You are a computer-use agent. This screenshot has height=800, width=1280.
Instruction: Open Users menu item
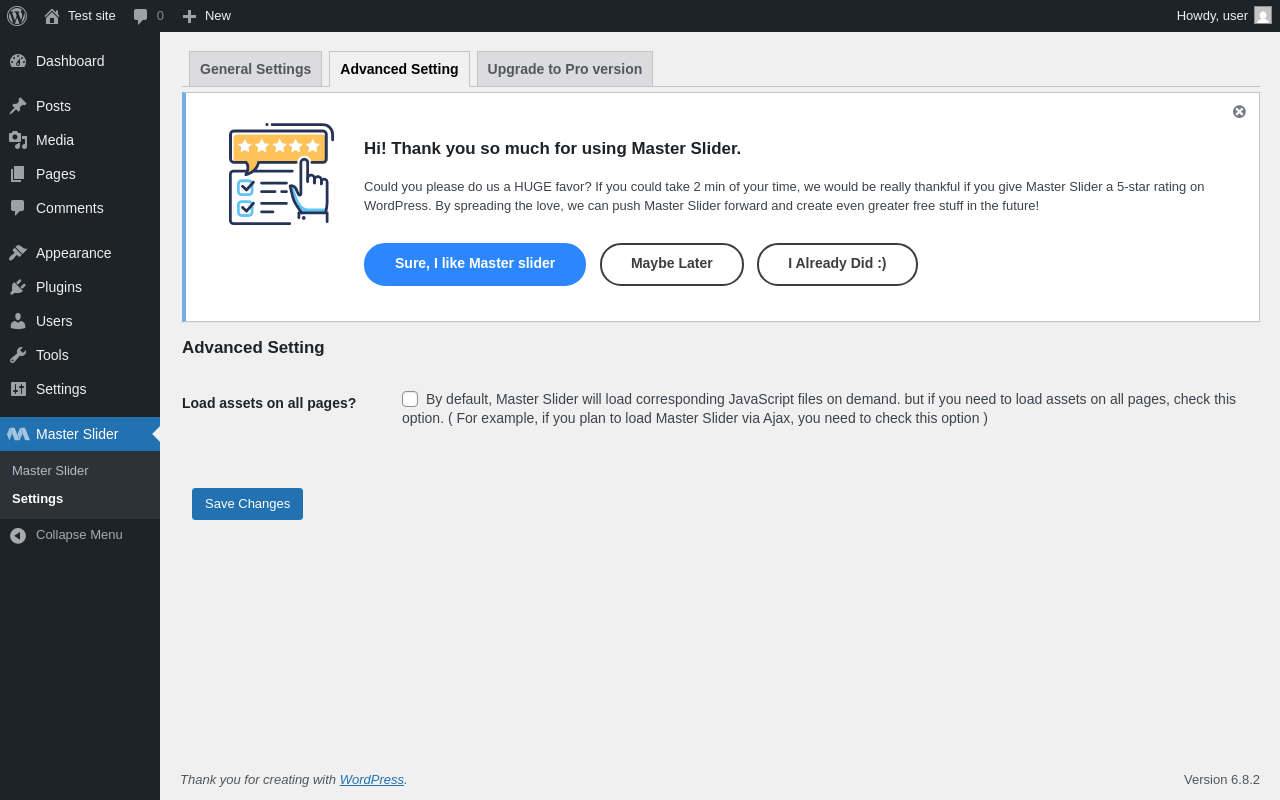point(80,321)
